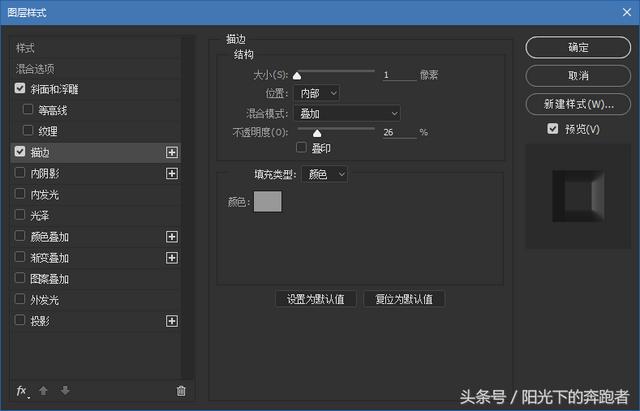Enable the 外发光 checkbox
The width and height of the screenshot is (640, 411).
[20, 299]
